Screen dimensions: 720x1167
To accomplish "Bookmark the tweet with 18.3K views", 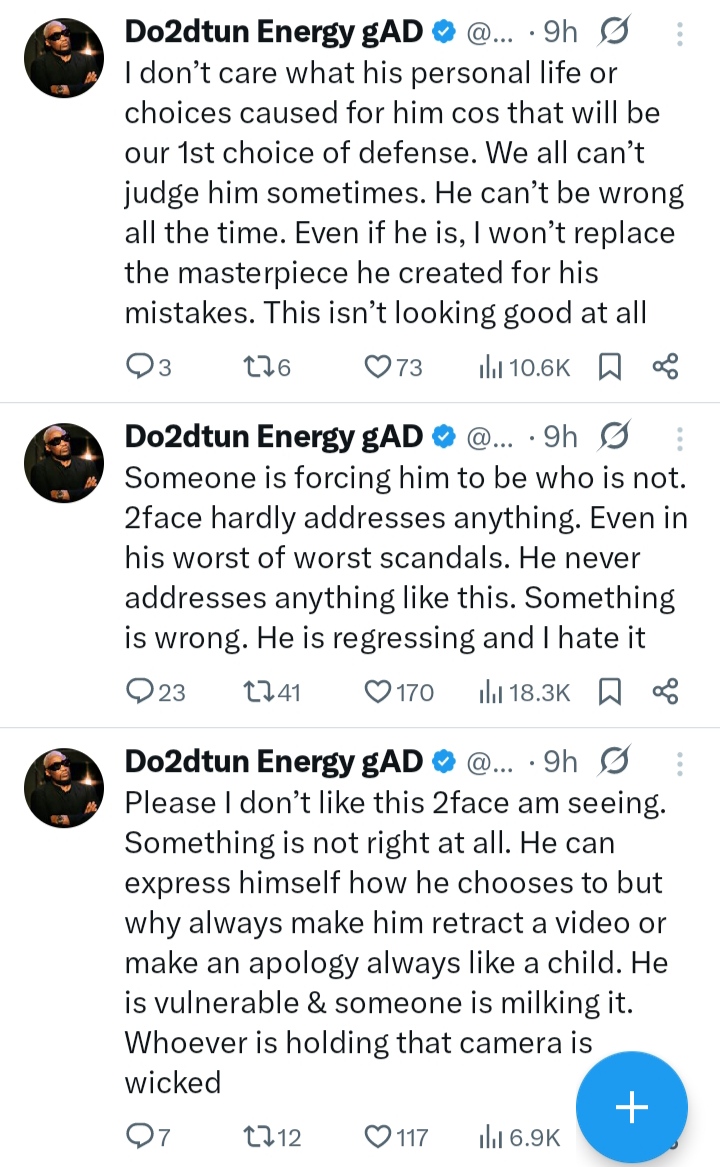I will pyautogui.click(x=609, y=691).
